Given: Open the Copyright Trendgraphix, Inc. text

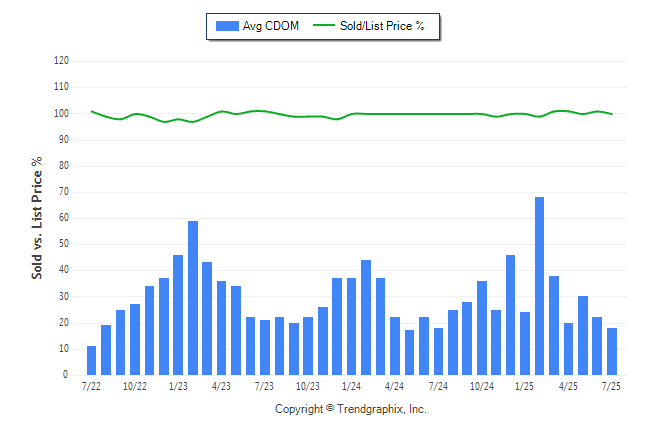Looking at the screenshot, I should point(351,409).
